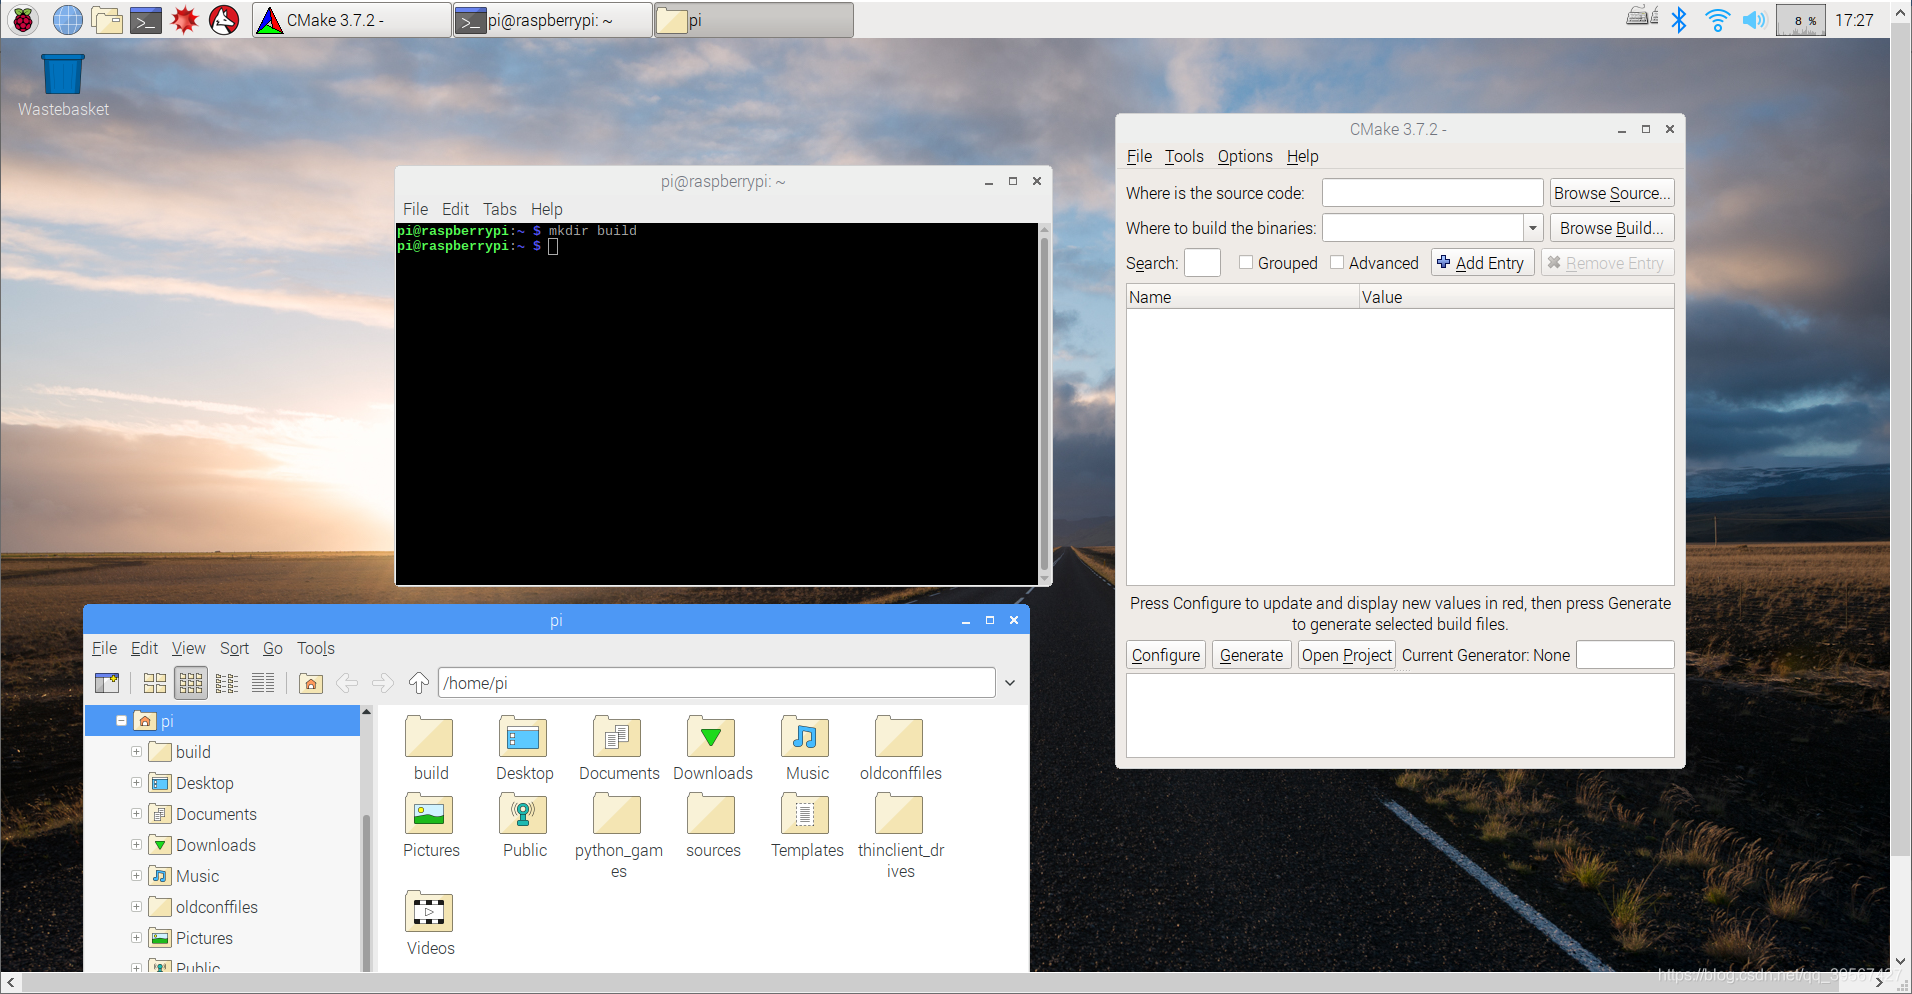Open the Wolfram wolf icon
Image resolution: width=1912 pixels, height=994 pixels.
click(x=224, y=20)
